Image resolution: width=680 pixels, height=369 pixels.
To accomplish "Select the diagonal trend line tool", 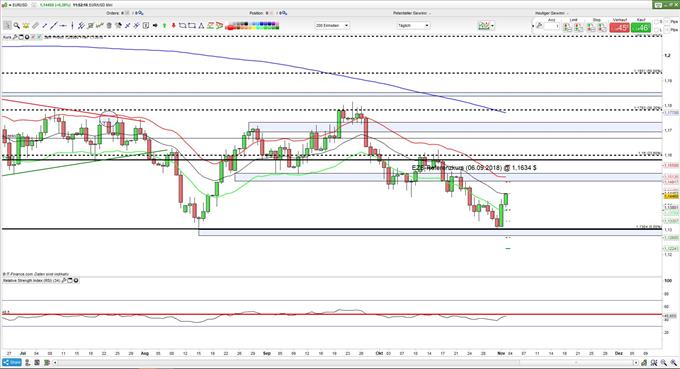I will tap(53, 26).
